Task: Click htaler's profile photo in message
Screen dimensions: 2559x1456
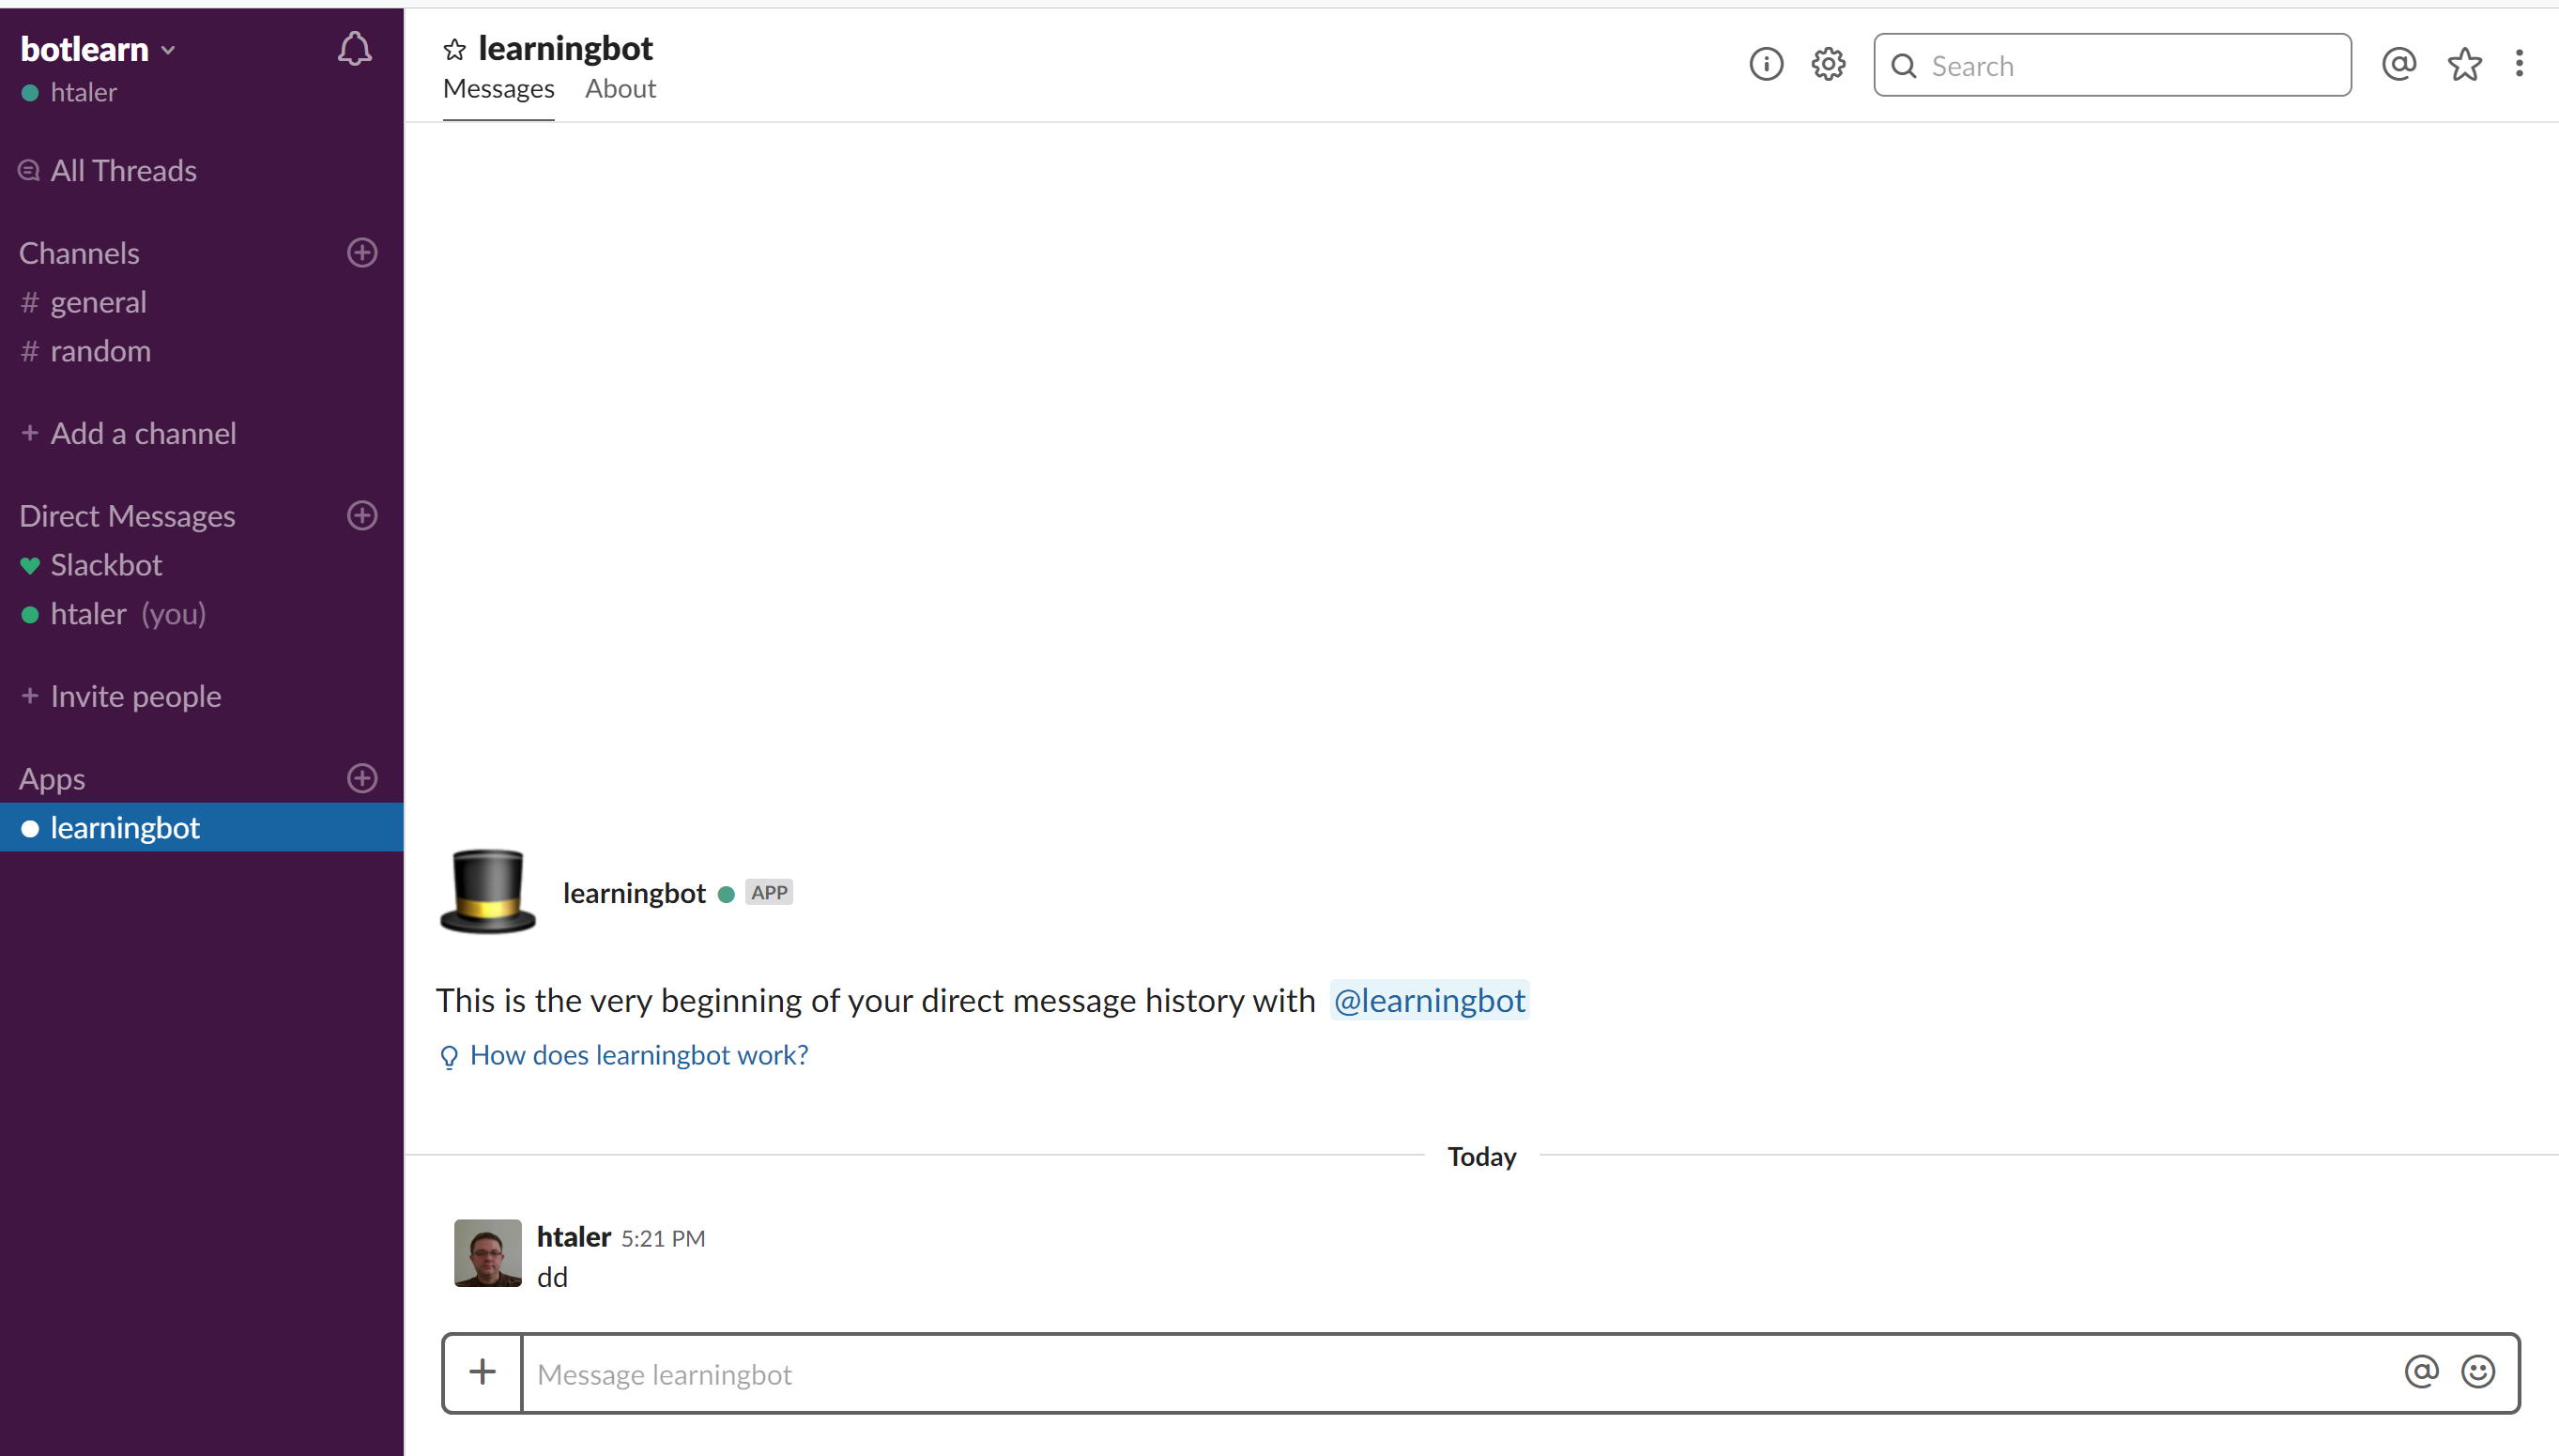Action: pos(488,1253)
